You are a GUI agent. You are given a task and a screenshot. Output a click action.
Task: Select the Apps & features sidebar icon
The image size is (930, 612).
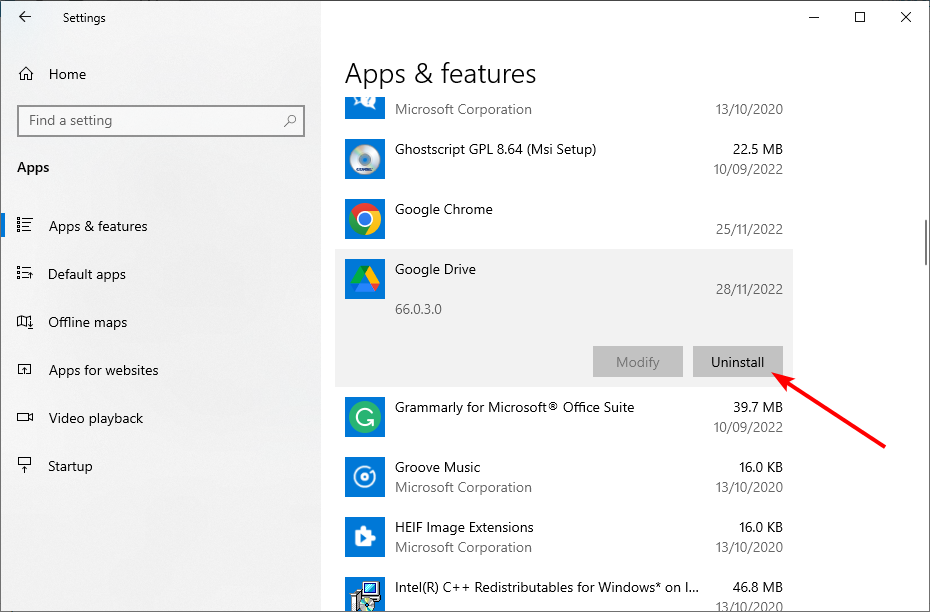[x=24, y=225]
